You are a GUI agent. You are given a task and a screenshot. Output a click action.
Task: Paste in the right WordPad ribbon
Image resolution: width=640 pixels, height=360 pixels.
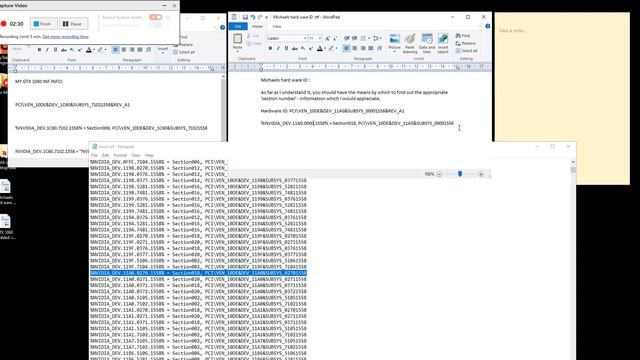pyautogui.click(x=238, y=42)
